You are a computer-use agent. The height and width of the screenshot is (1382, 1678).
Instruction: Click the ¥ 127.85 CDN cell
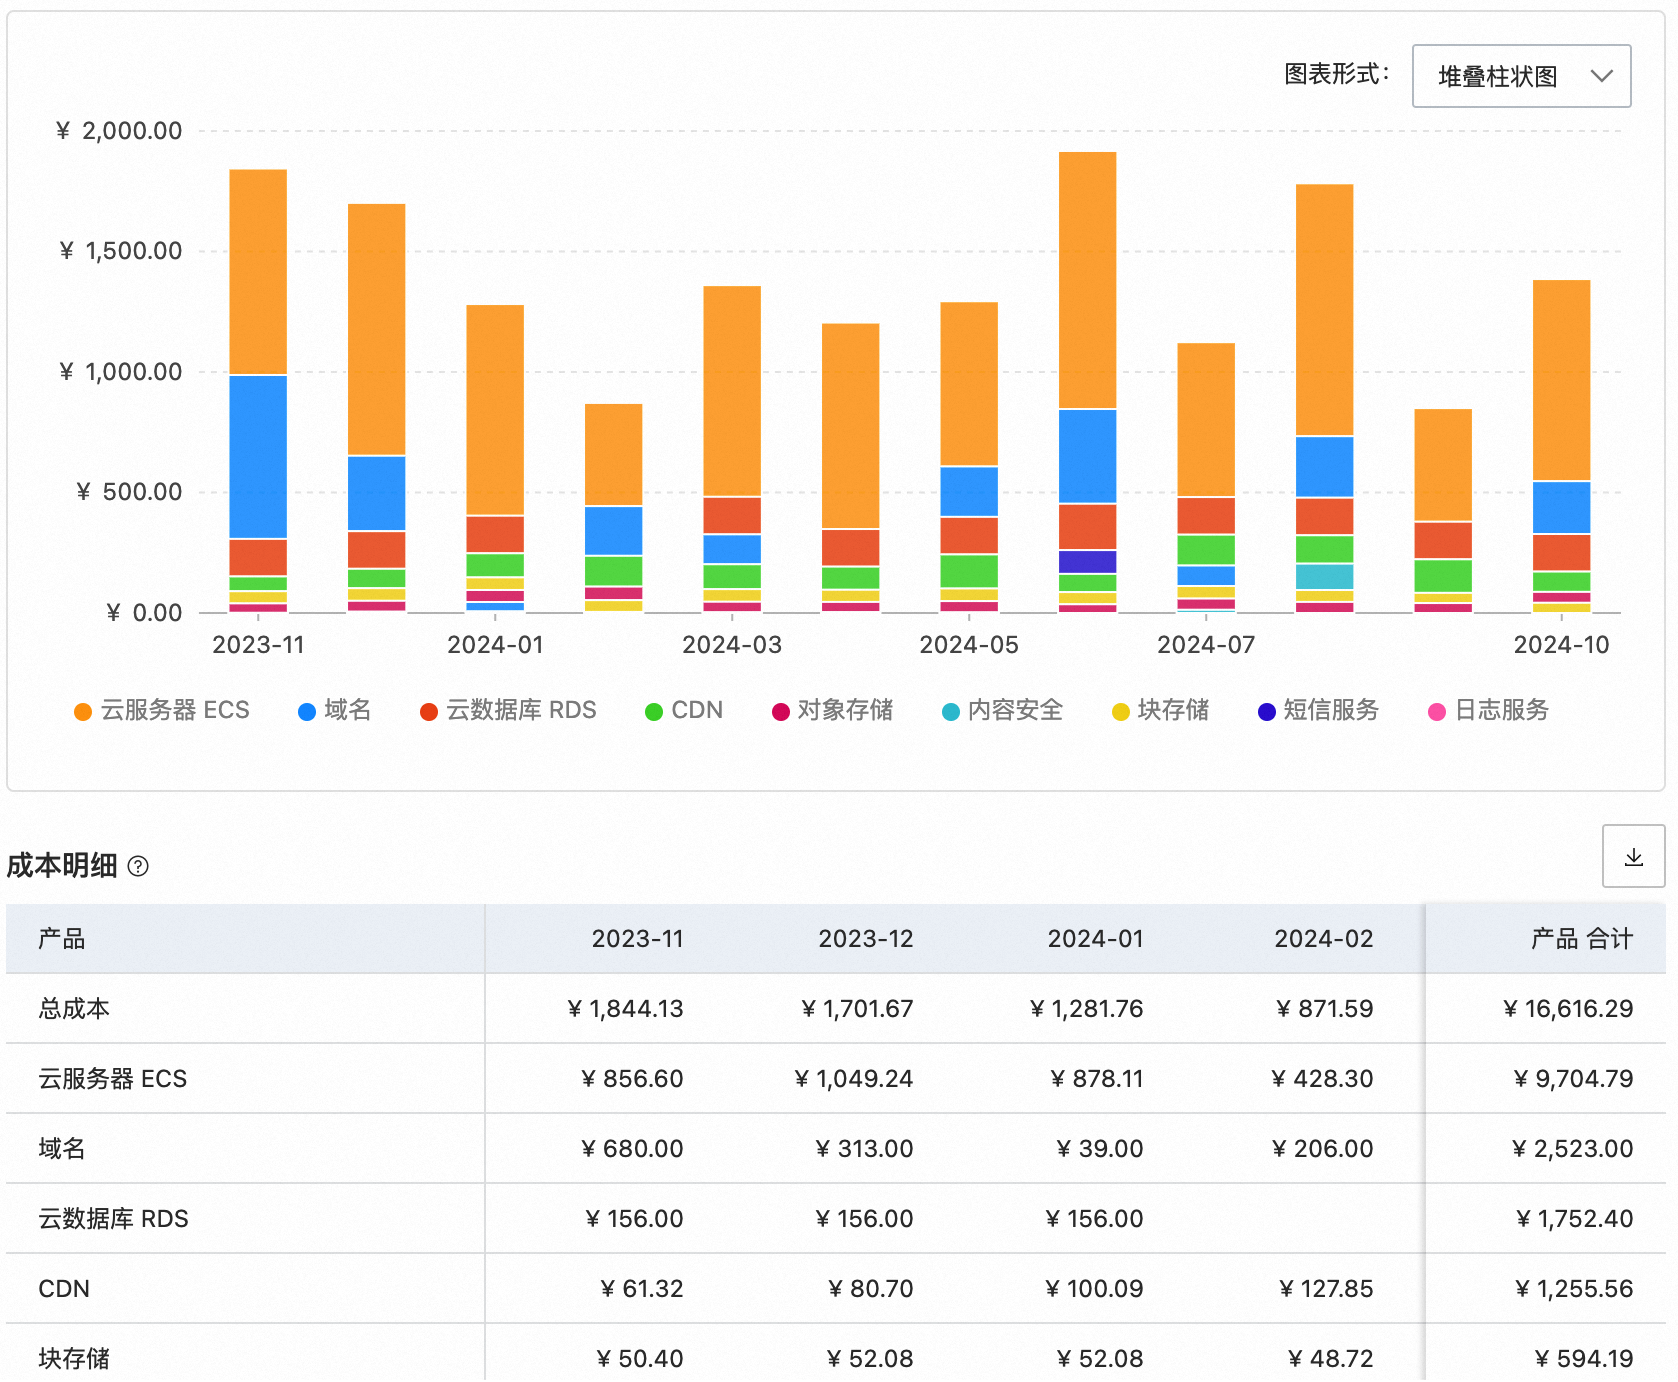click(x=1326, y=1289)
